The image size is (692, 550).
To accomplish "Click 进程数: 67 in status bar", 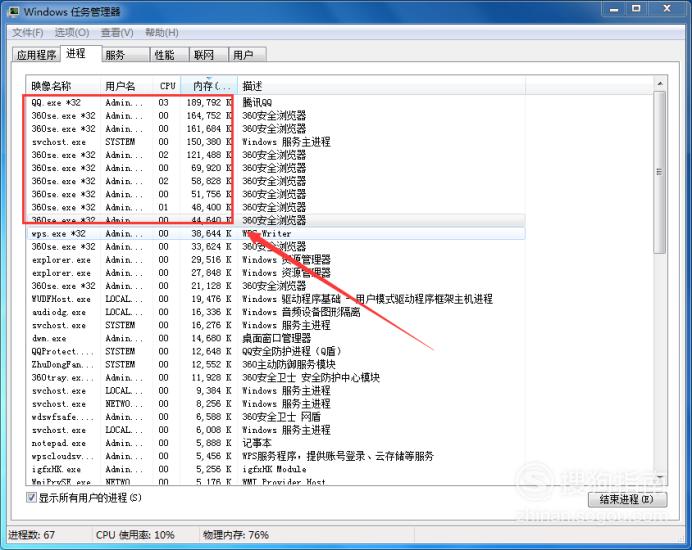I will (x=32, y=535).
